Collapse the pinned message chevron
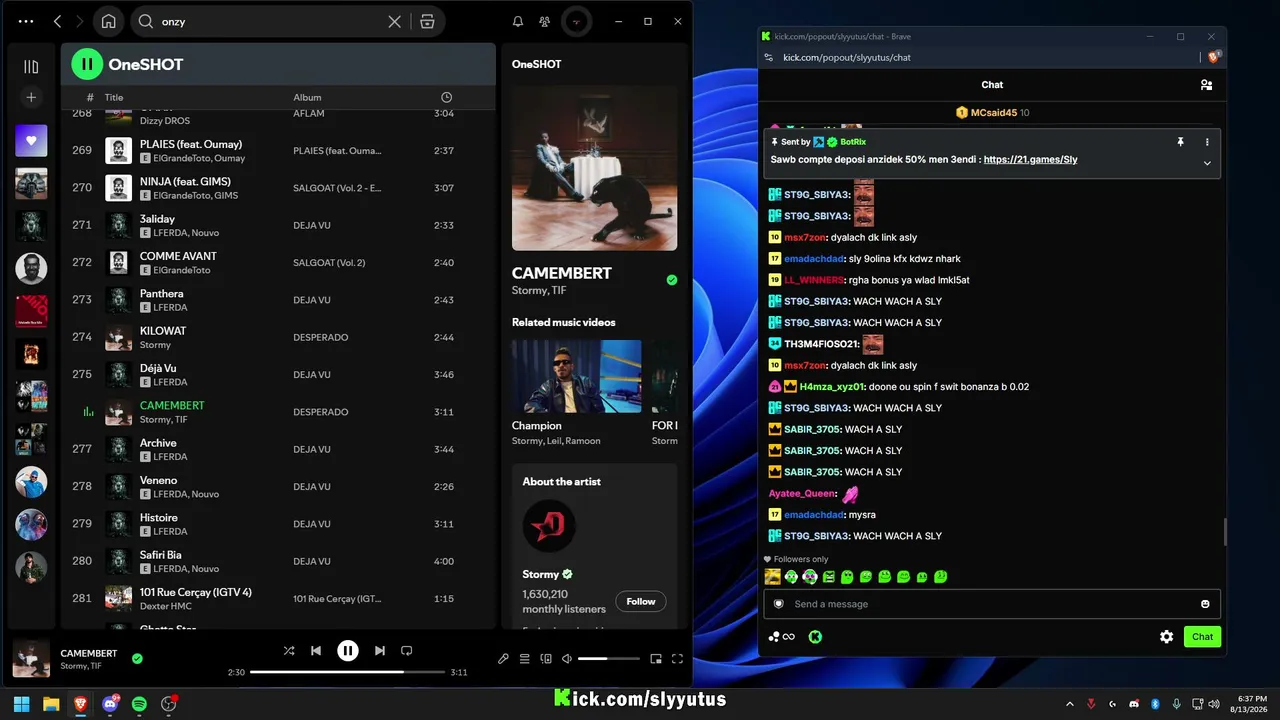Image resolution: width=1280 pixels, height=720 pixels. pyautogui.click(x=1207, y=163)
